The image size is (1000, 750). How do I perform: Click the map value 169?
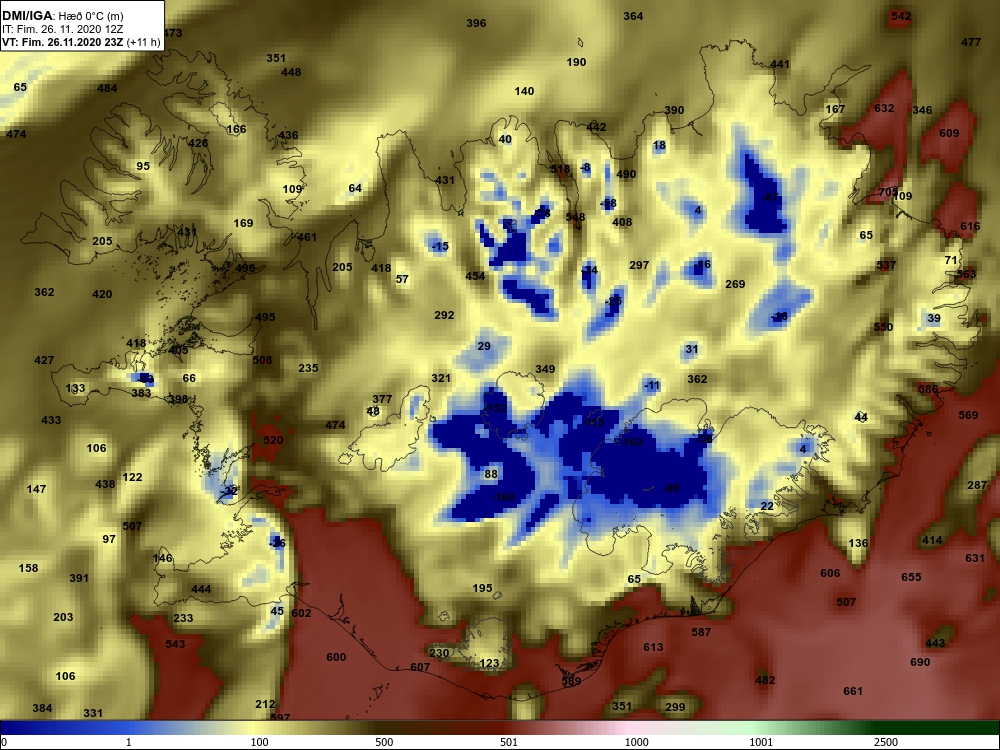tap(243, 223)
